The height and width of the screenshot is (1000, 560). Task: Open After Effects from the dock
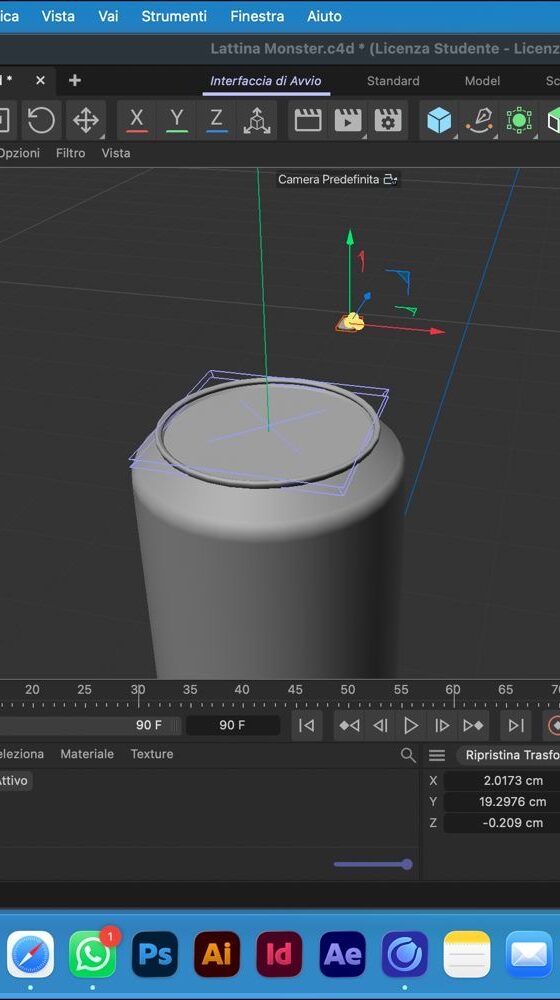click(343, 955)
